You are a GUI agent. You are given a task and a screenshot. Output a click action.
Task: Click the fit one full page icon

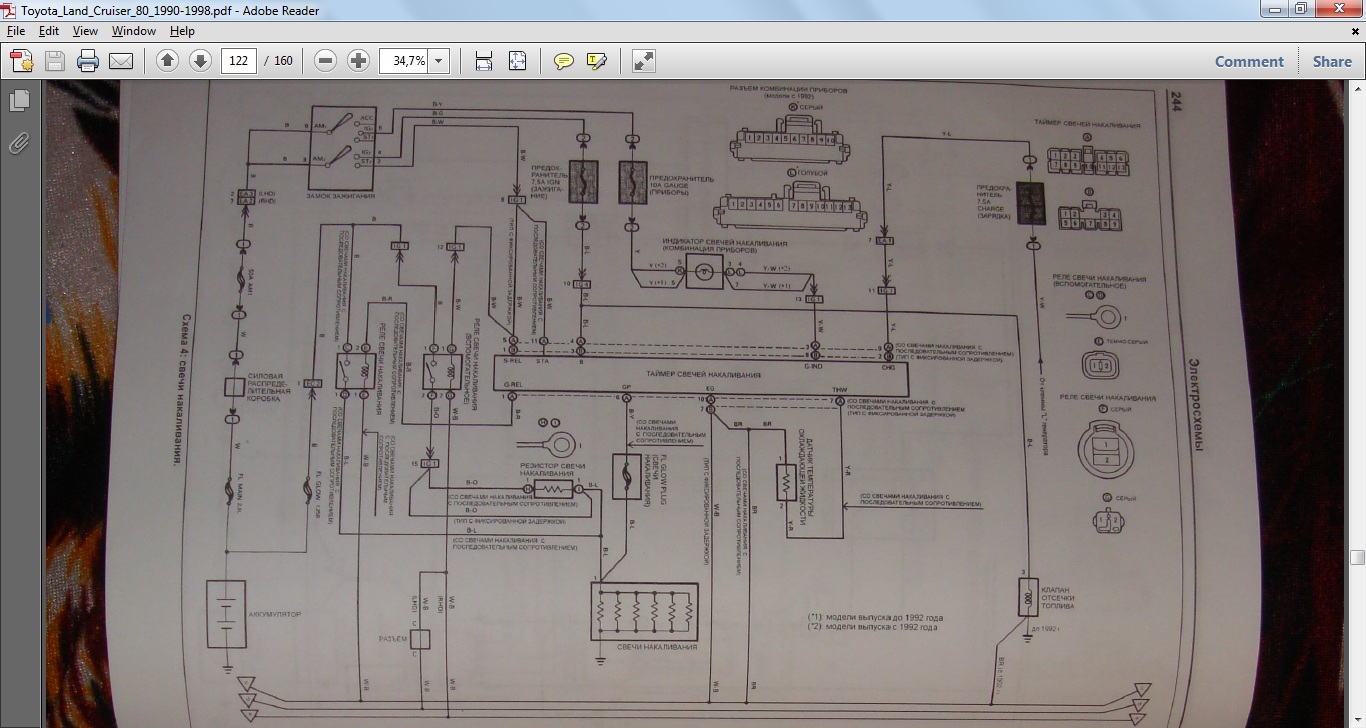click(x=517, y=61)
